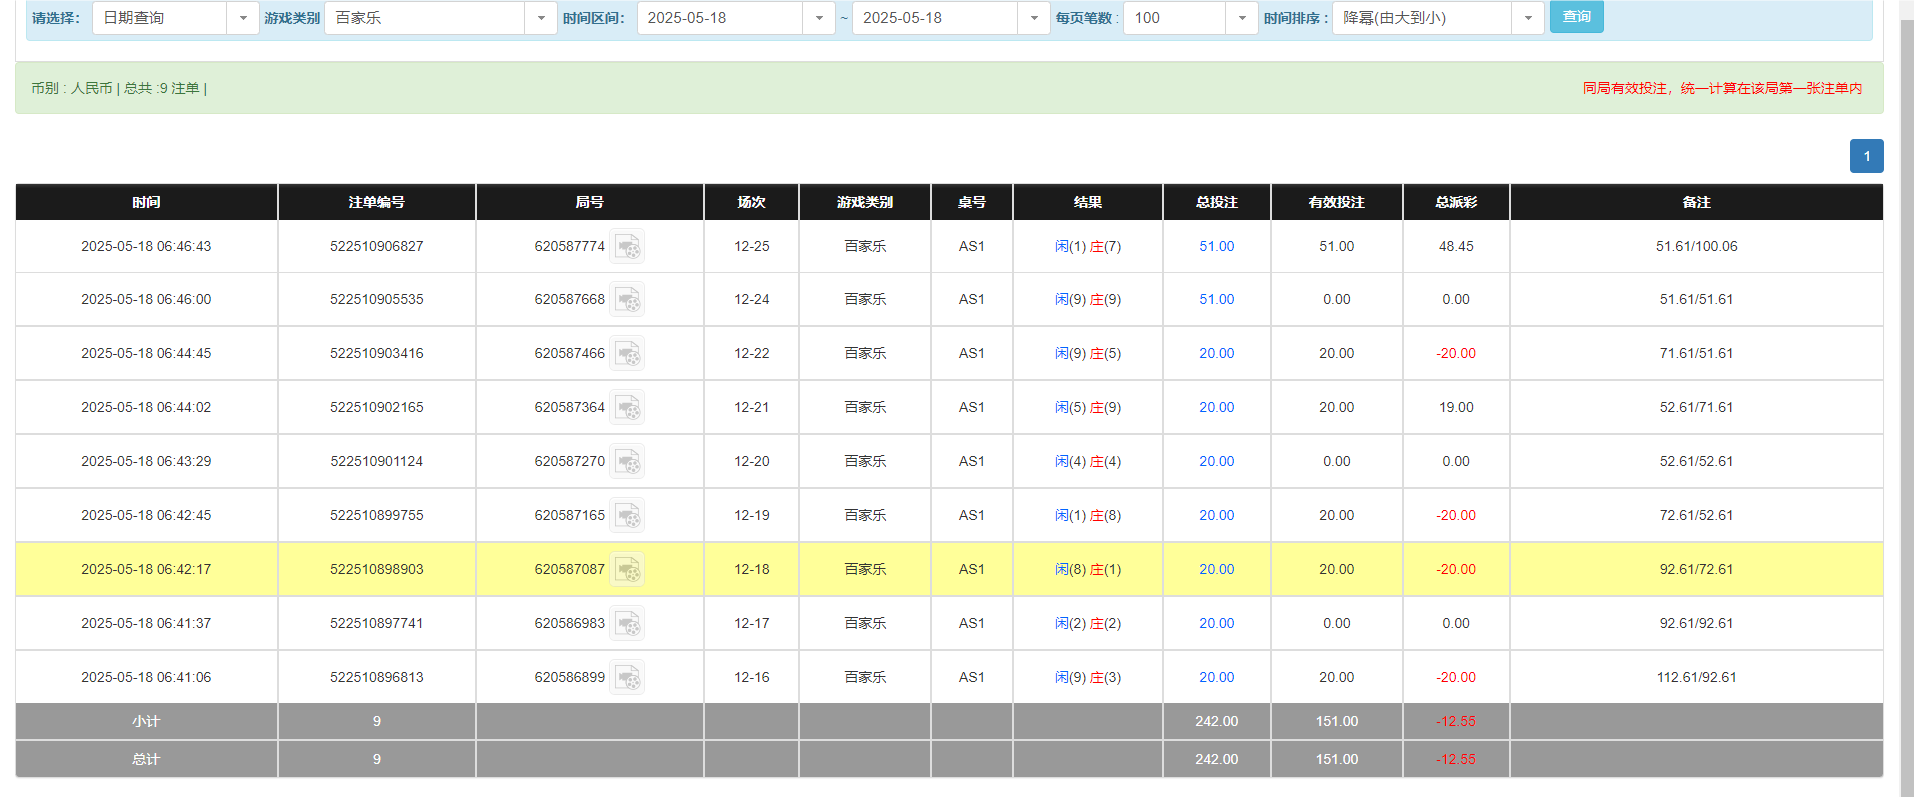Click replay icon in highlighted row 620587087

point(627,569)
